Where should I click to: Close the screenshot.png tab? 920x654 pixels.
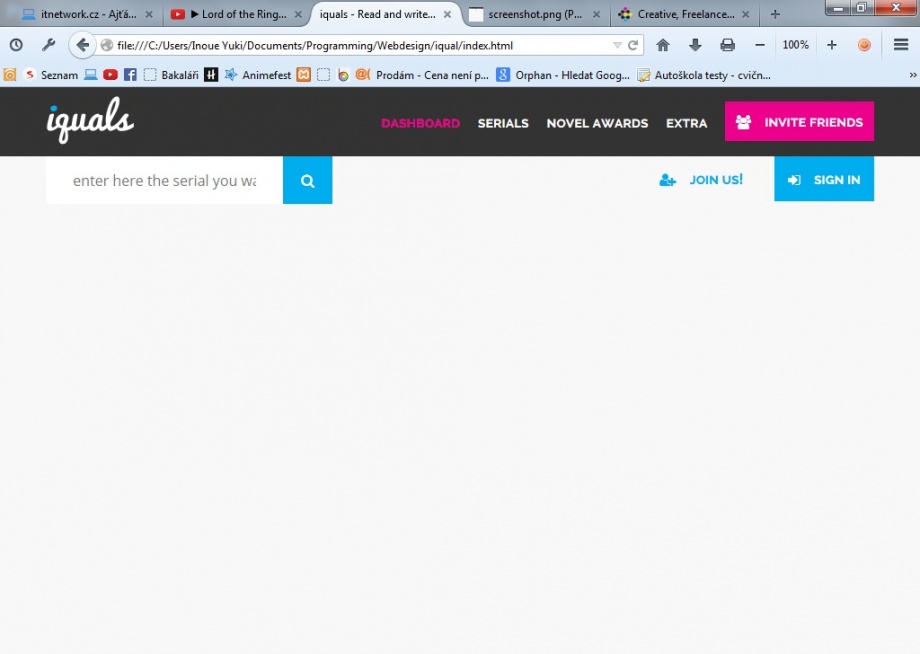(596, 15)
